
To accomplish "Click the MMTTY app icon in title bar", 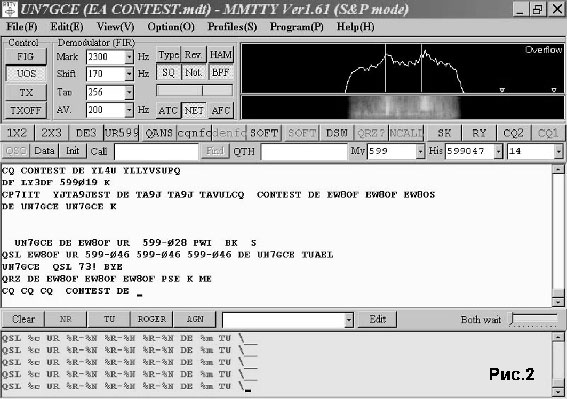I will click(9, 9).
